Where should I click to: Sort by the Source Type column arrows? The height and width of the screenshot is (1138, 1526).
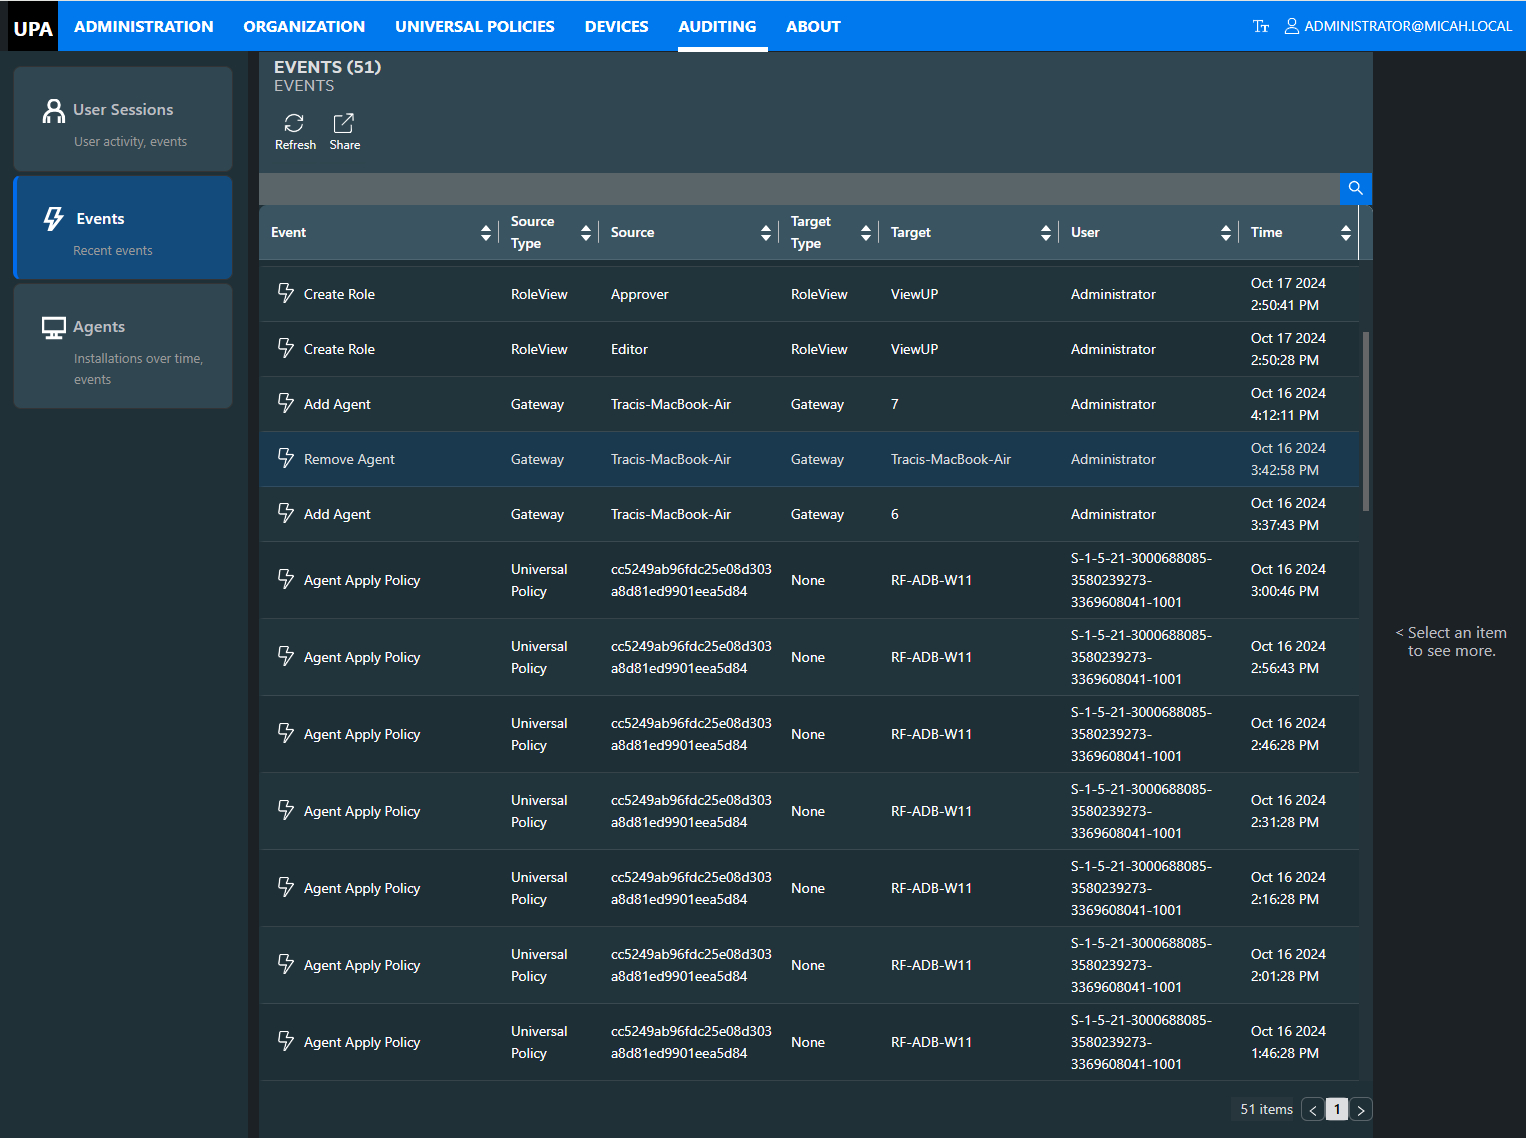click(x=586, y=233)
